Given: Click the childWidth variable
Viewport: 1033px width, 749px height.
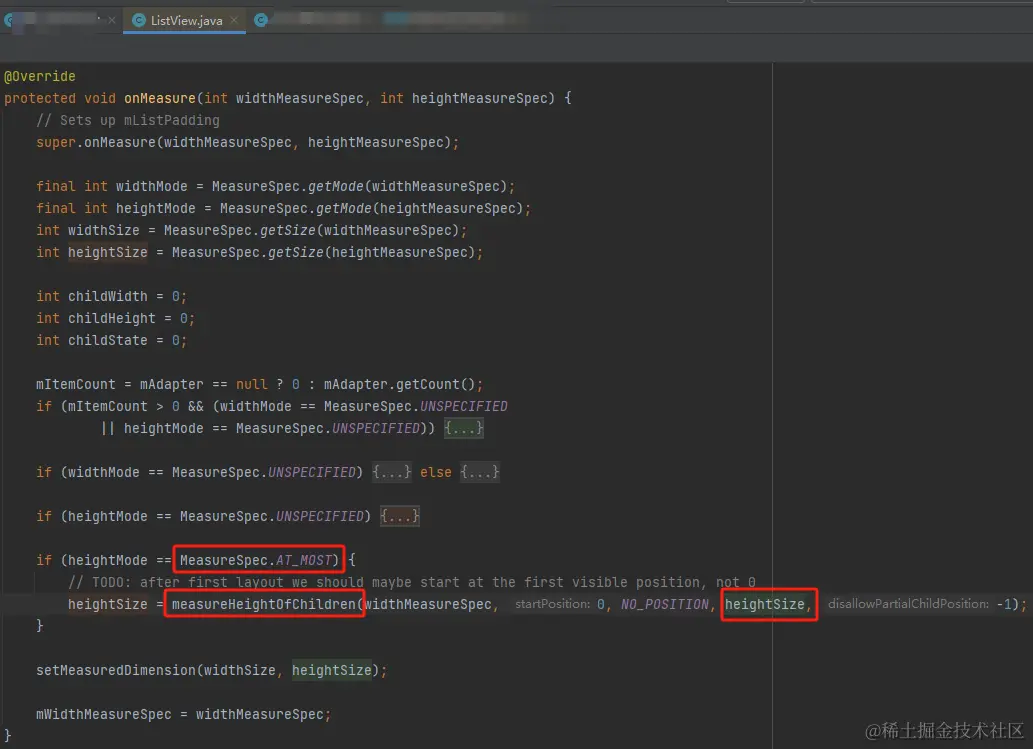Looking at the screenshot, I should tap(107, 296).
